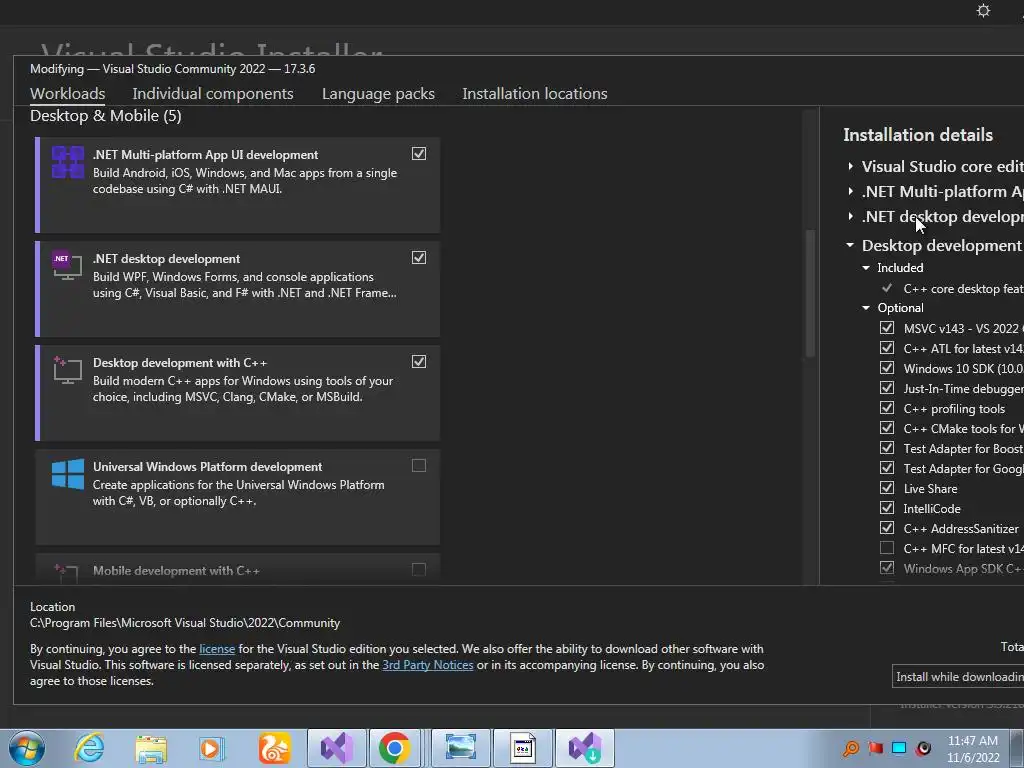Screen dimensions: 1024x768
Task: Uncheck C++ AddressSanitizer option
Action: 887,528
